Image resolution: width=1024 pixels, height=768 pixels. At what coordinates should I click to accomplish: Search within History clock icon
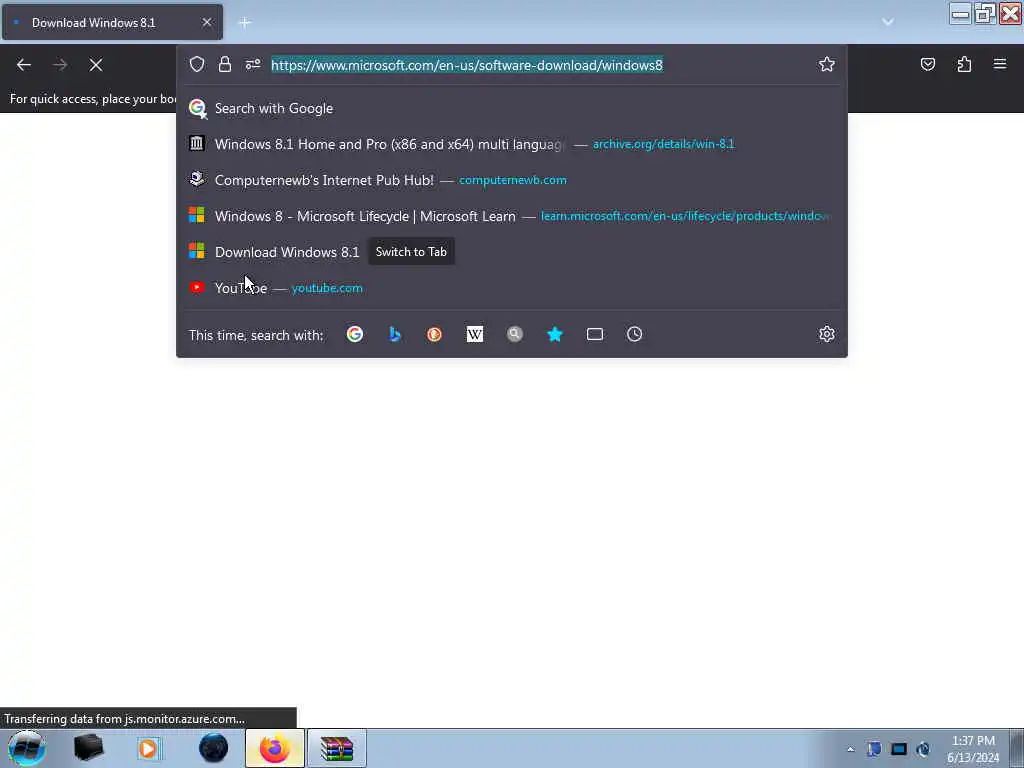(635, 334)
